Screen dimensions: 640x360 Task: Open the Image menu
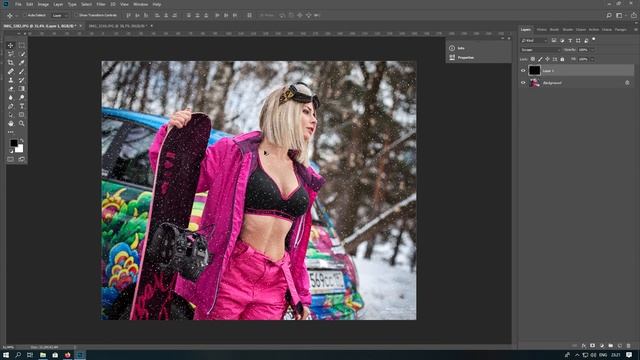pos(43,4)
